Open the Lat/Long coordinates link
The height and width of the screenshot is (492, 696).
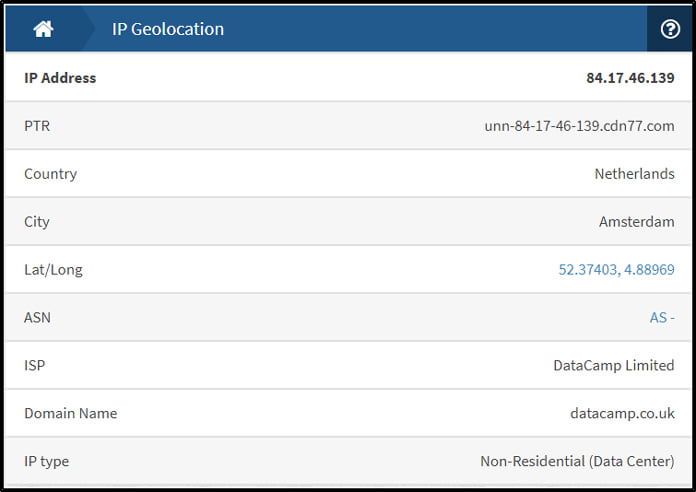click(x=616, y=270)
